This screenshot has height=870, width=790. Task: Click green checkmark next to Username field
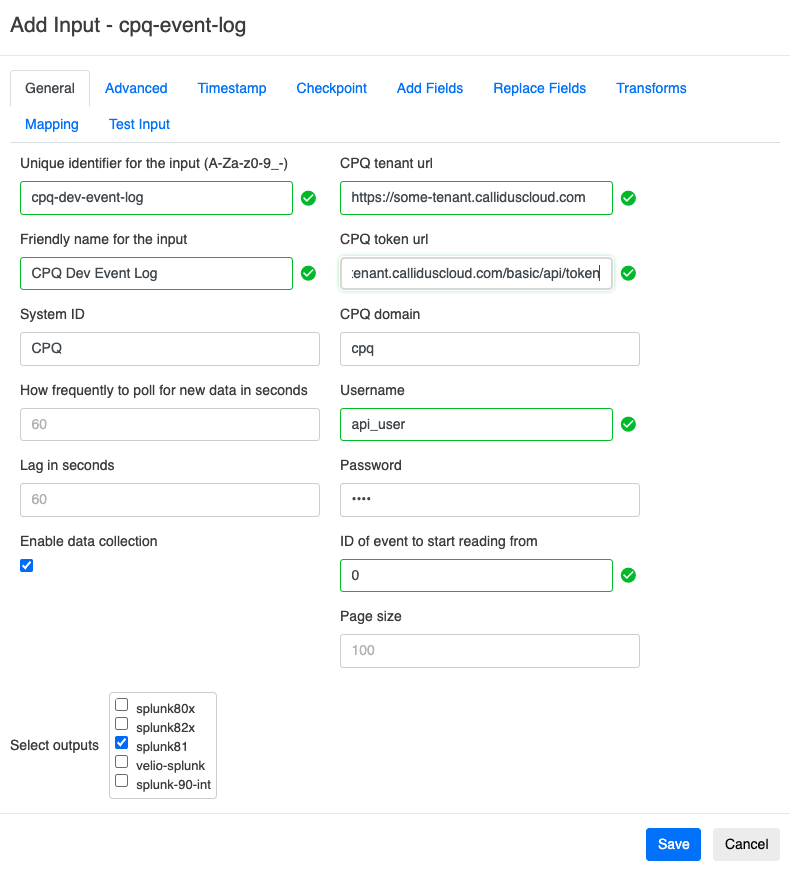point(628,424)
